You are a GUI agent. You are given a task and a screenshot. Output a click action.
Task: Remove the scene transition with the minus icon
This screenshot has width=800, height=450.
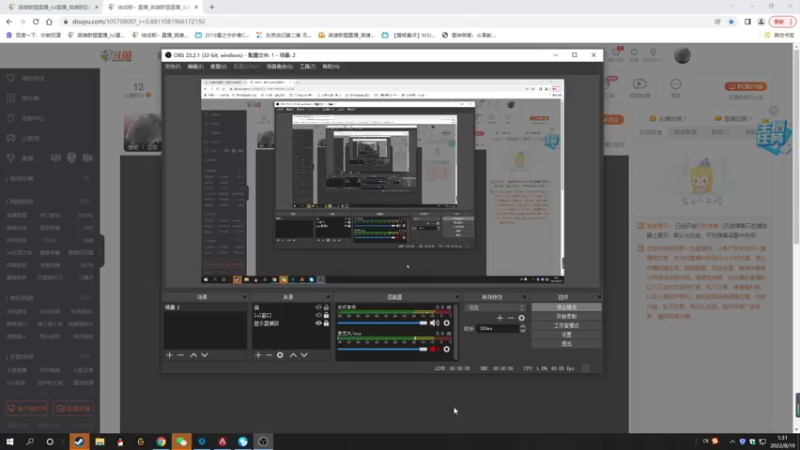point(511,318)
